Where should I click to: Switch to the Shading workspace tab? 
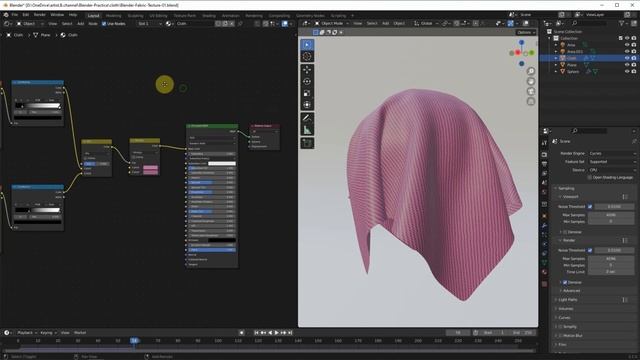(x=209, y=16)
